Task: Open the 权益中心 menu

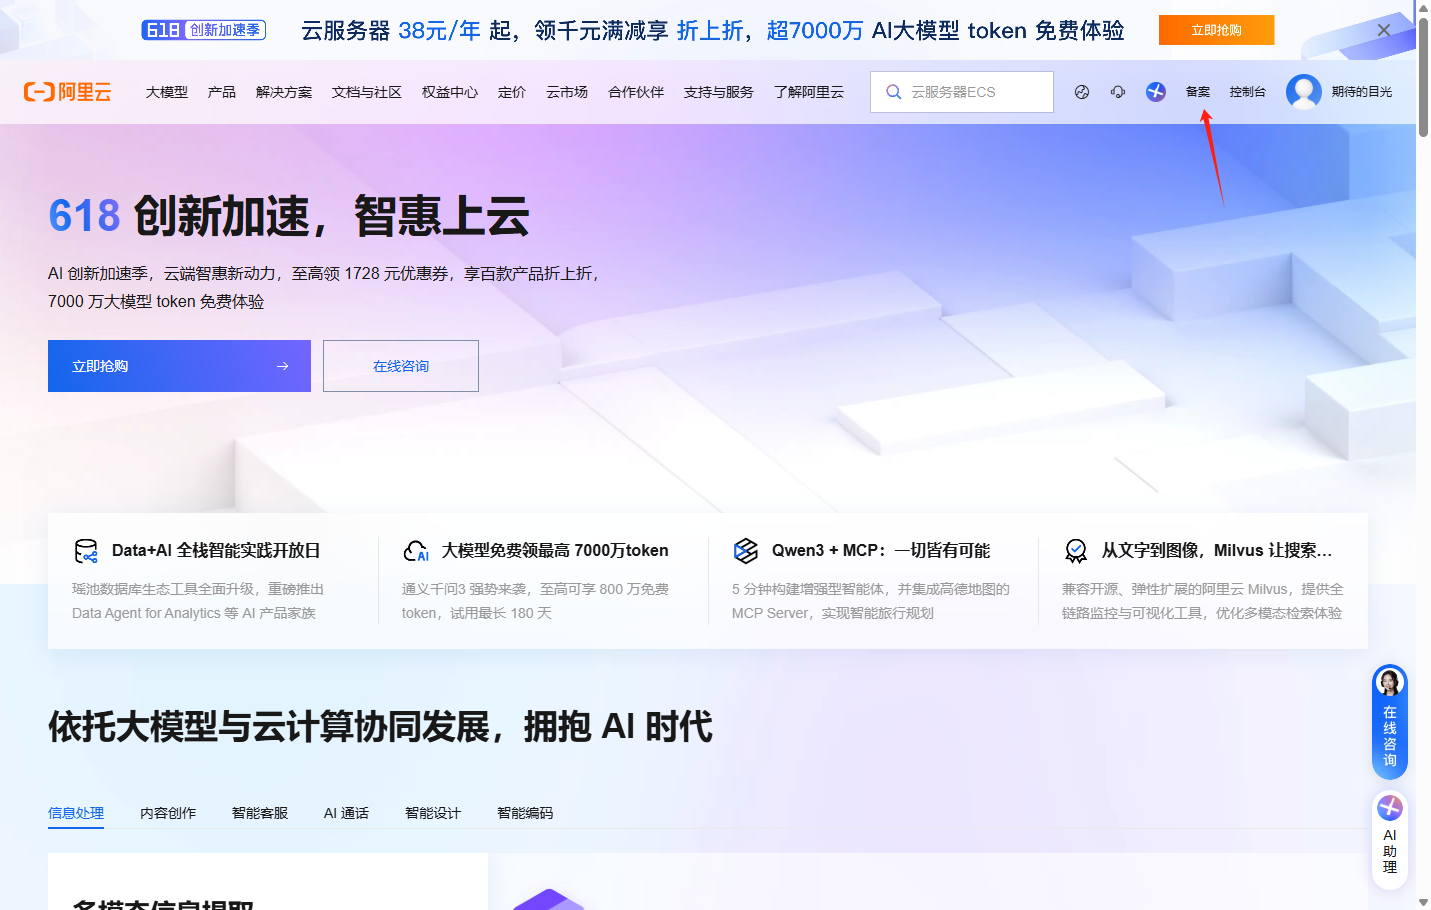Action: click(x=450, y=92)
